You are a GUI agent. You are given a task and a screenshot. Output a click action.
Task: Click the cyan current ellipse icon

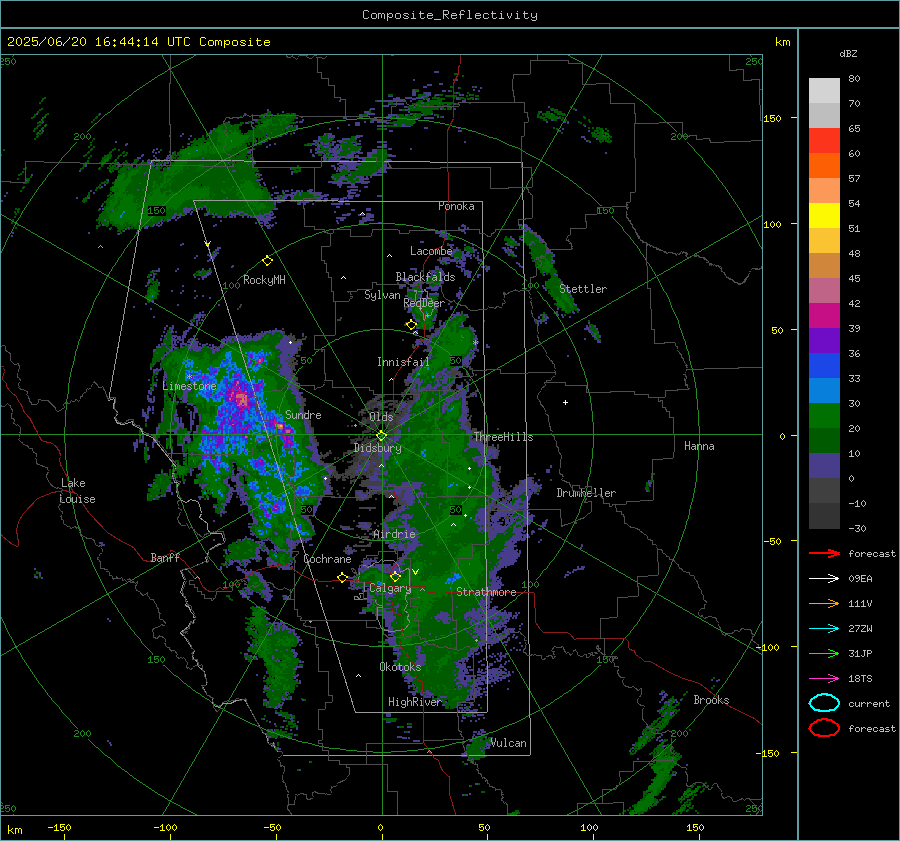(x=824, y=703)
